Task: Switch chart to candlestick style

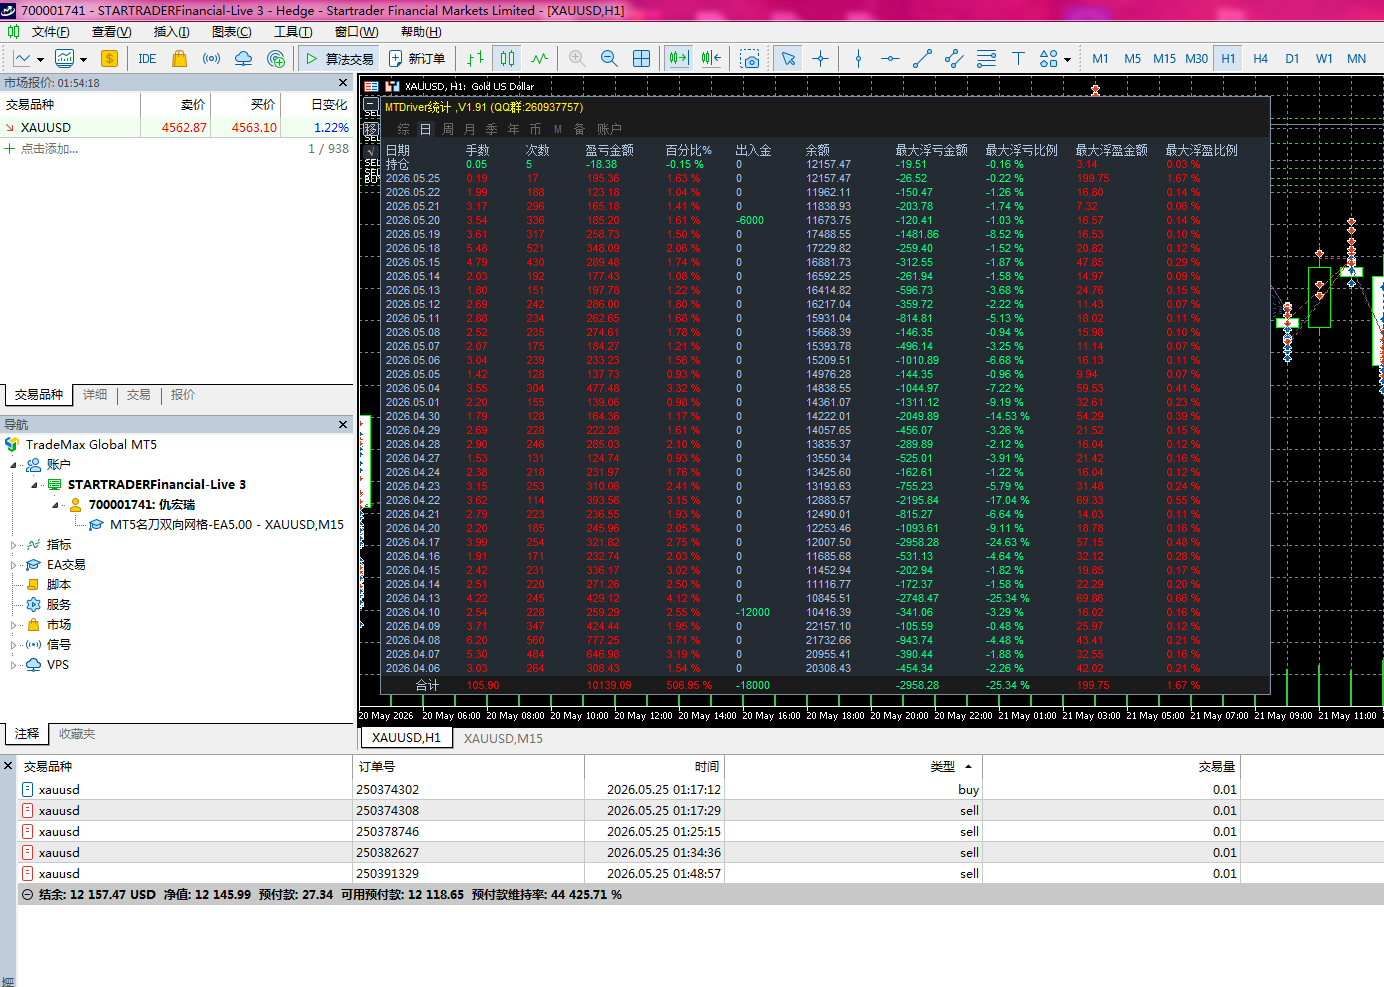Action: click(508, 58)
